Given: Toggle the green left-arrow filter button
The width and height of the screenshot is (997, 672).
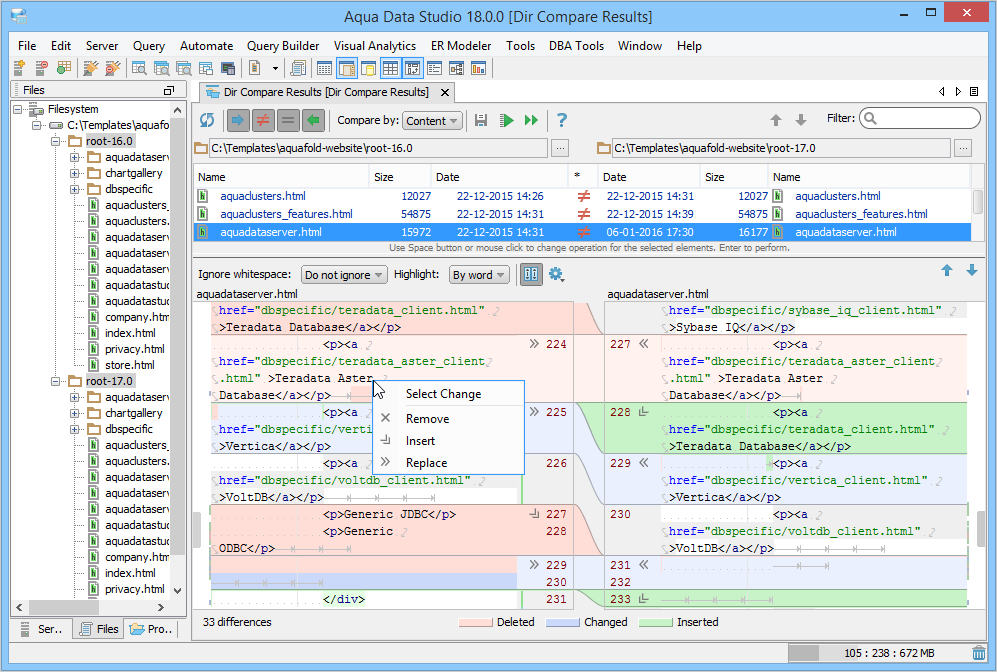Looking at the screenshot, I should click(x=314, y=120).
